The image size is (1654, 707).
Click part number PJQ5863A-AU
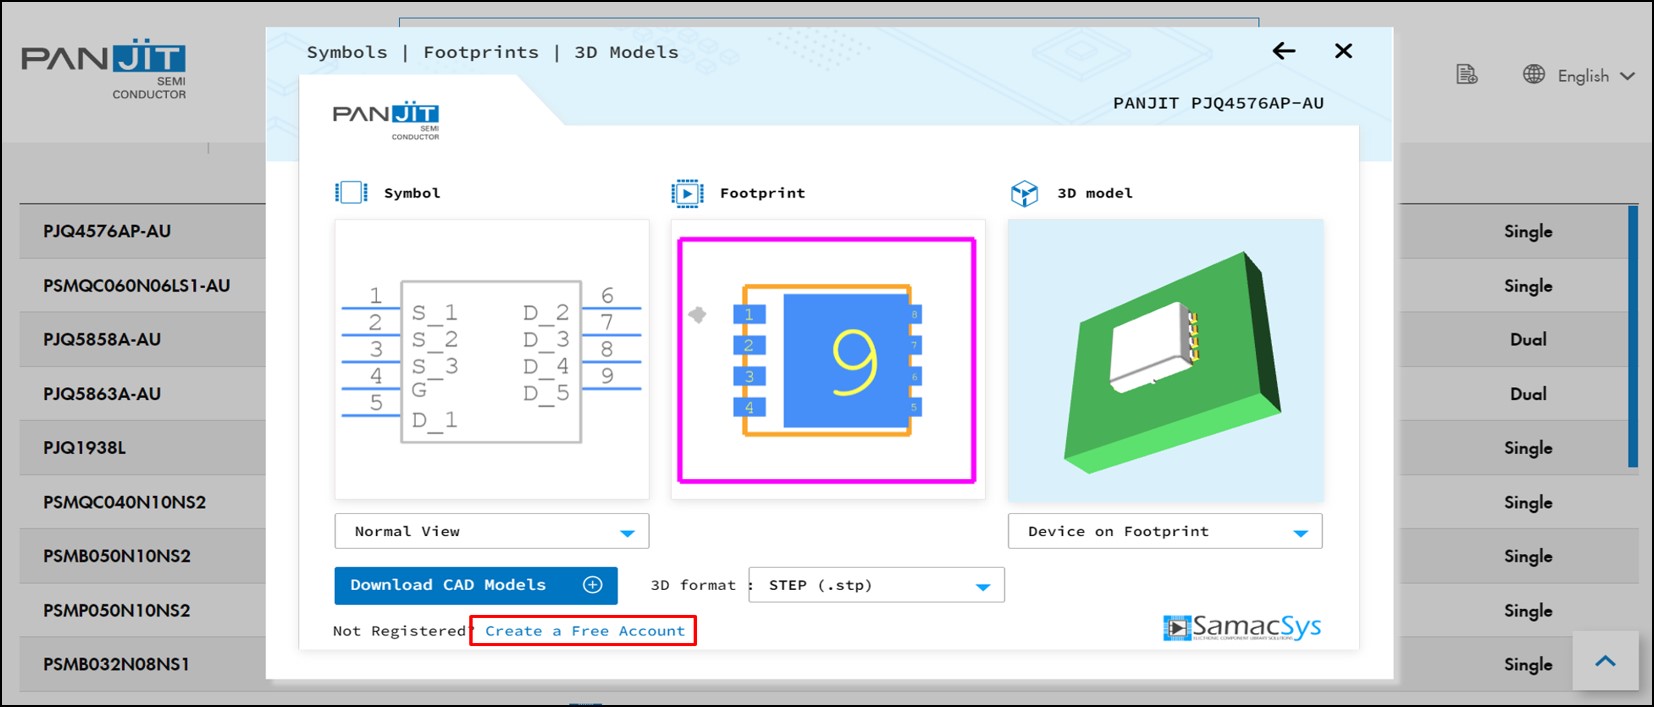coord(102,394)
